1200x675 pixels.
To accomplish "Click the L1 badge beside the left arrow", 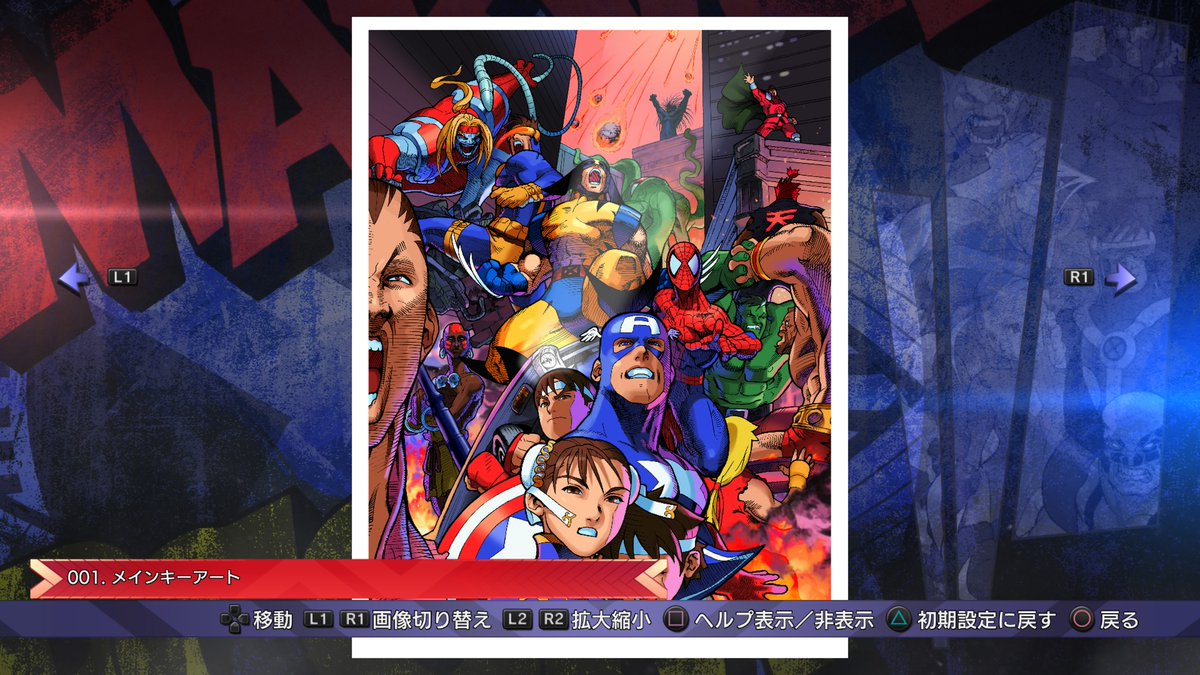I will [x=122, y=278].
